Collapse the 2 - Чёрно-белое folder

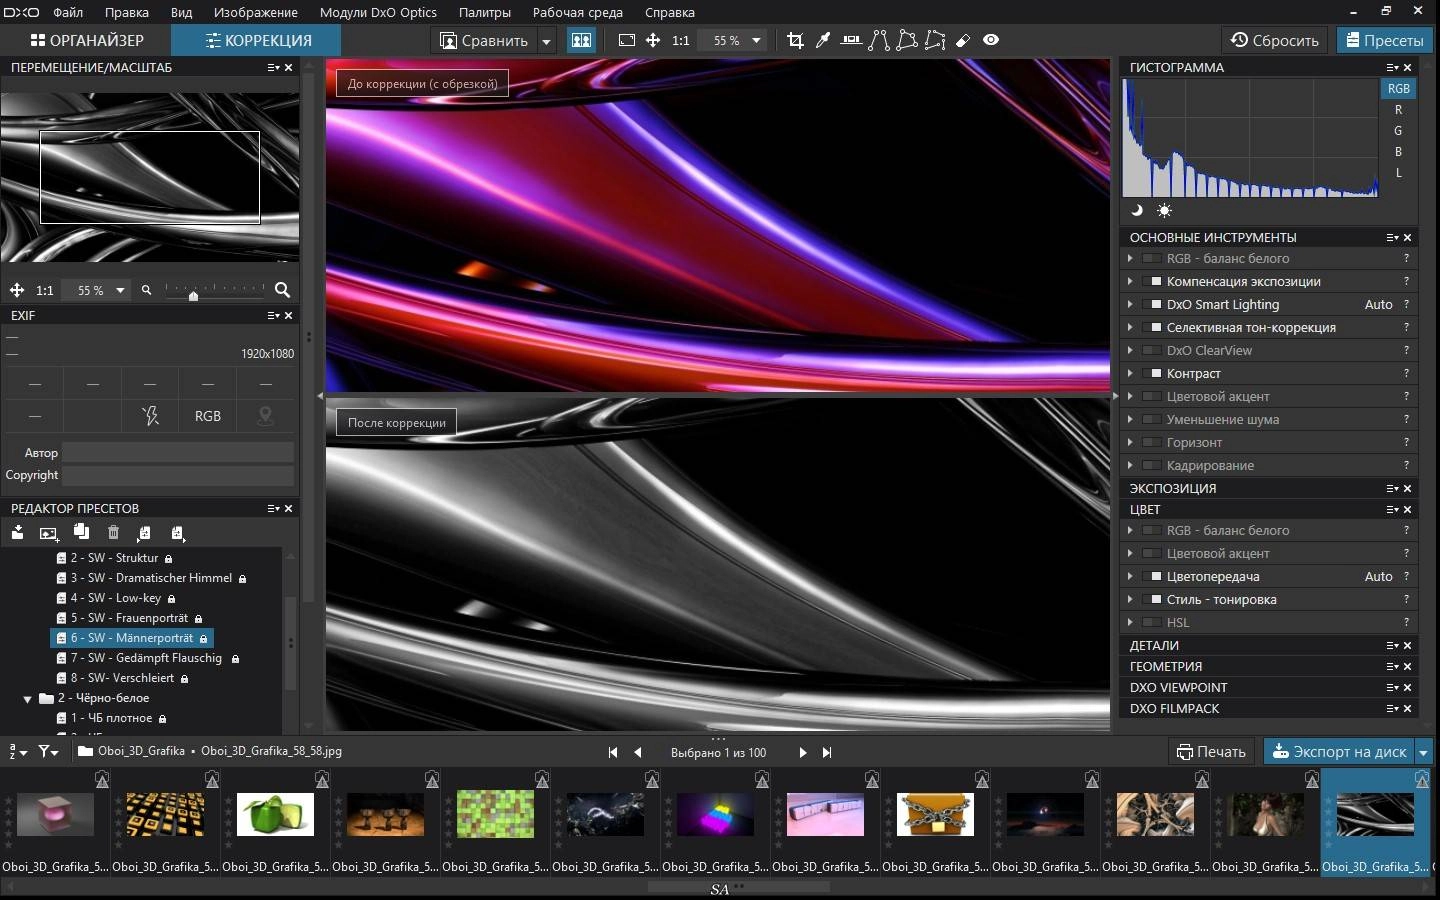28,699
